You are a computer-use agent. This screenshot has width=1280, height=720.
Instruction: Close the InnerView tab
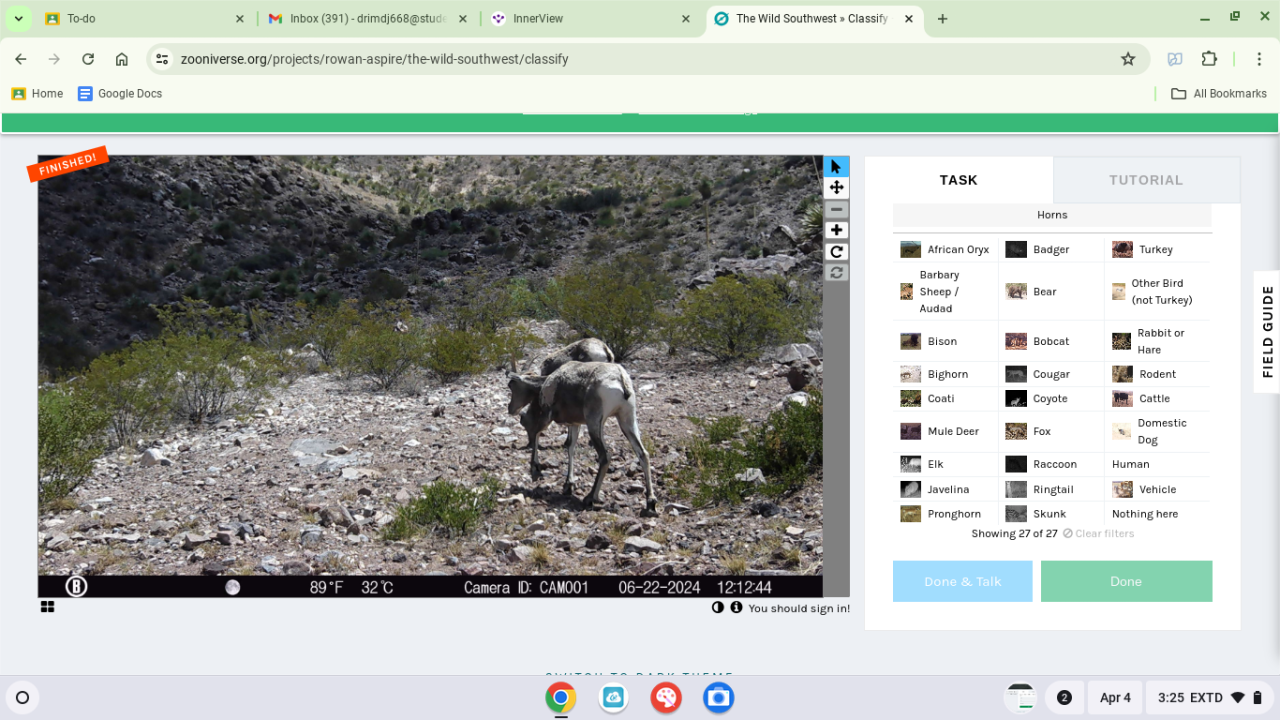coord(686,19)
